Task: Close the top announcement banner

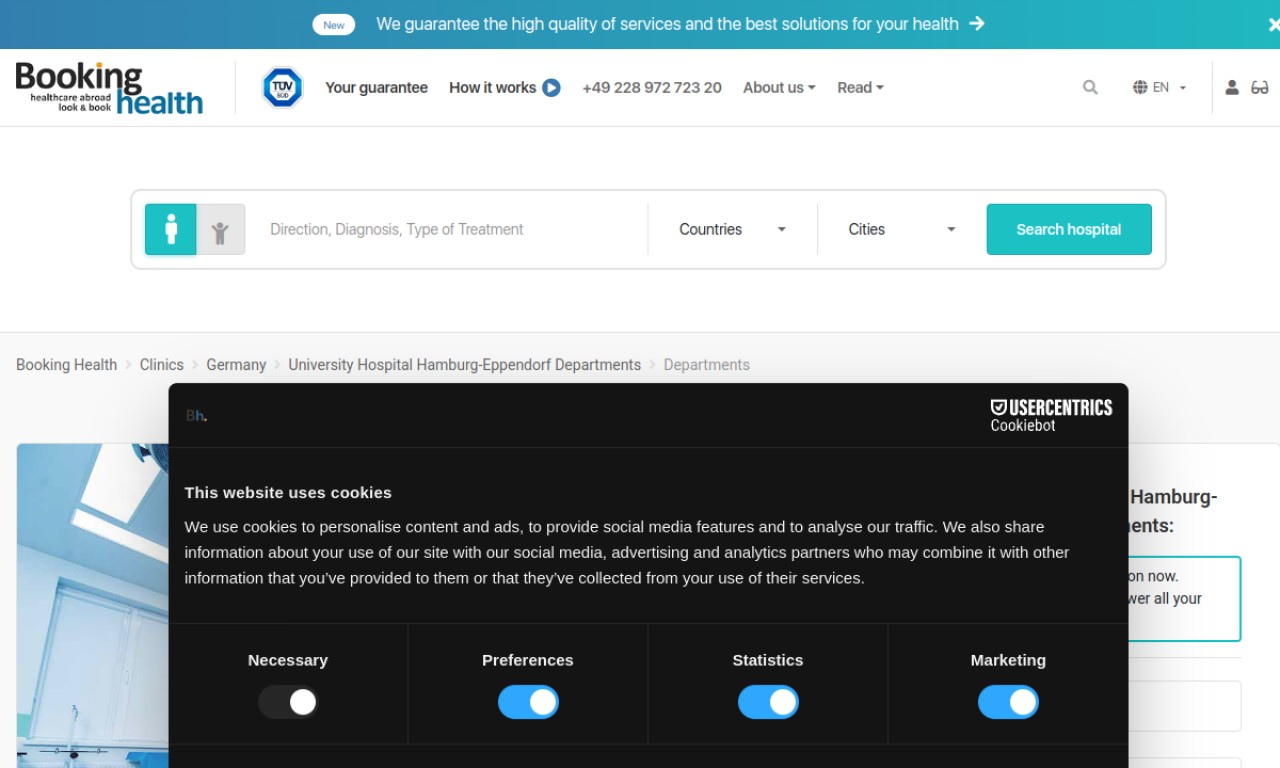Action: click(1273, 24)
